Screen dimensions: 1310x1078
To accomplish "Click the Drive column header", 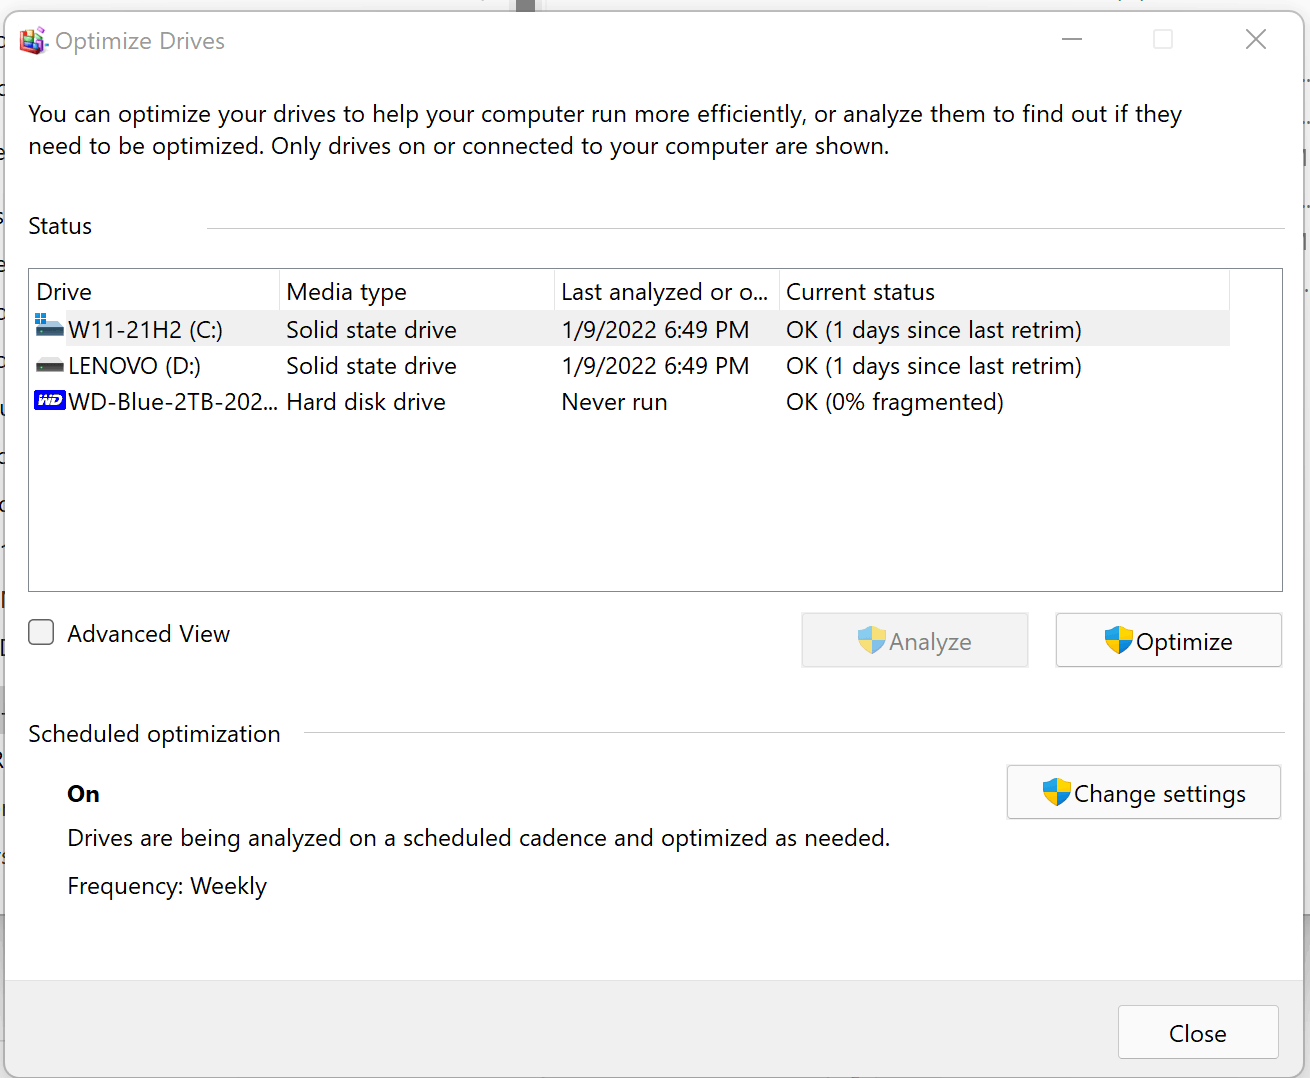I will click(x=155, y=291).
